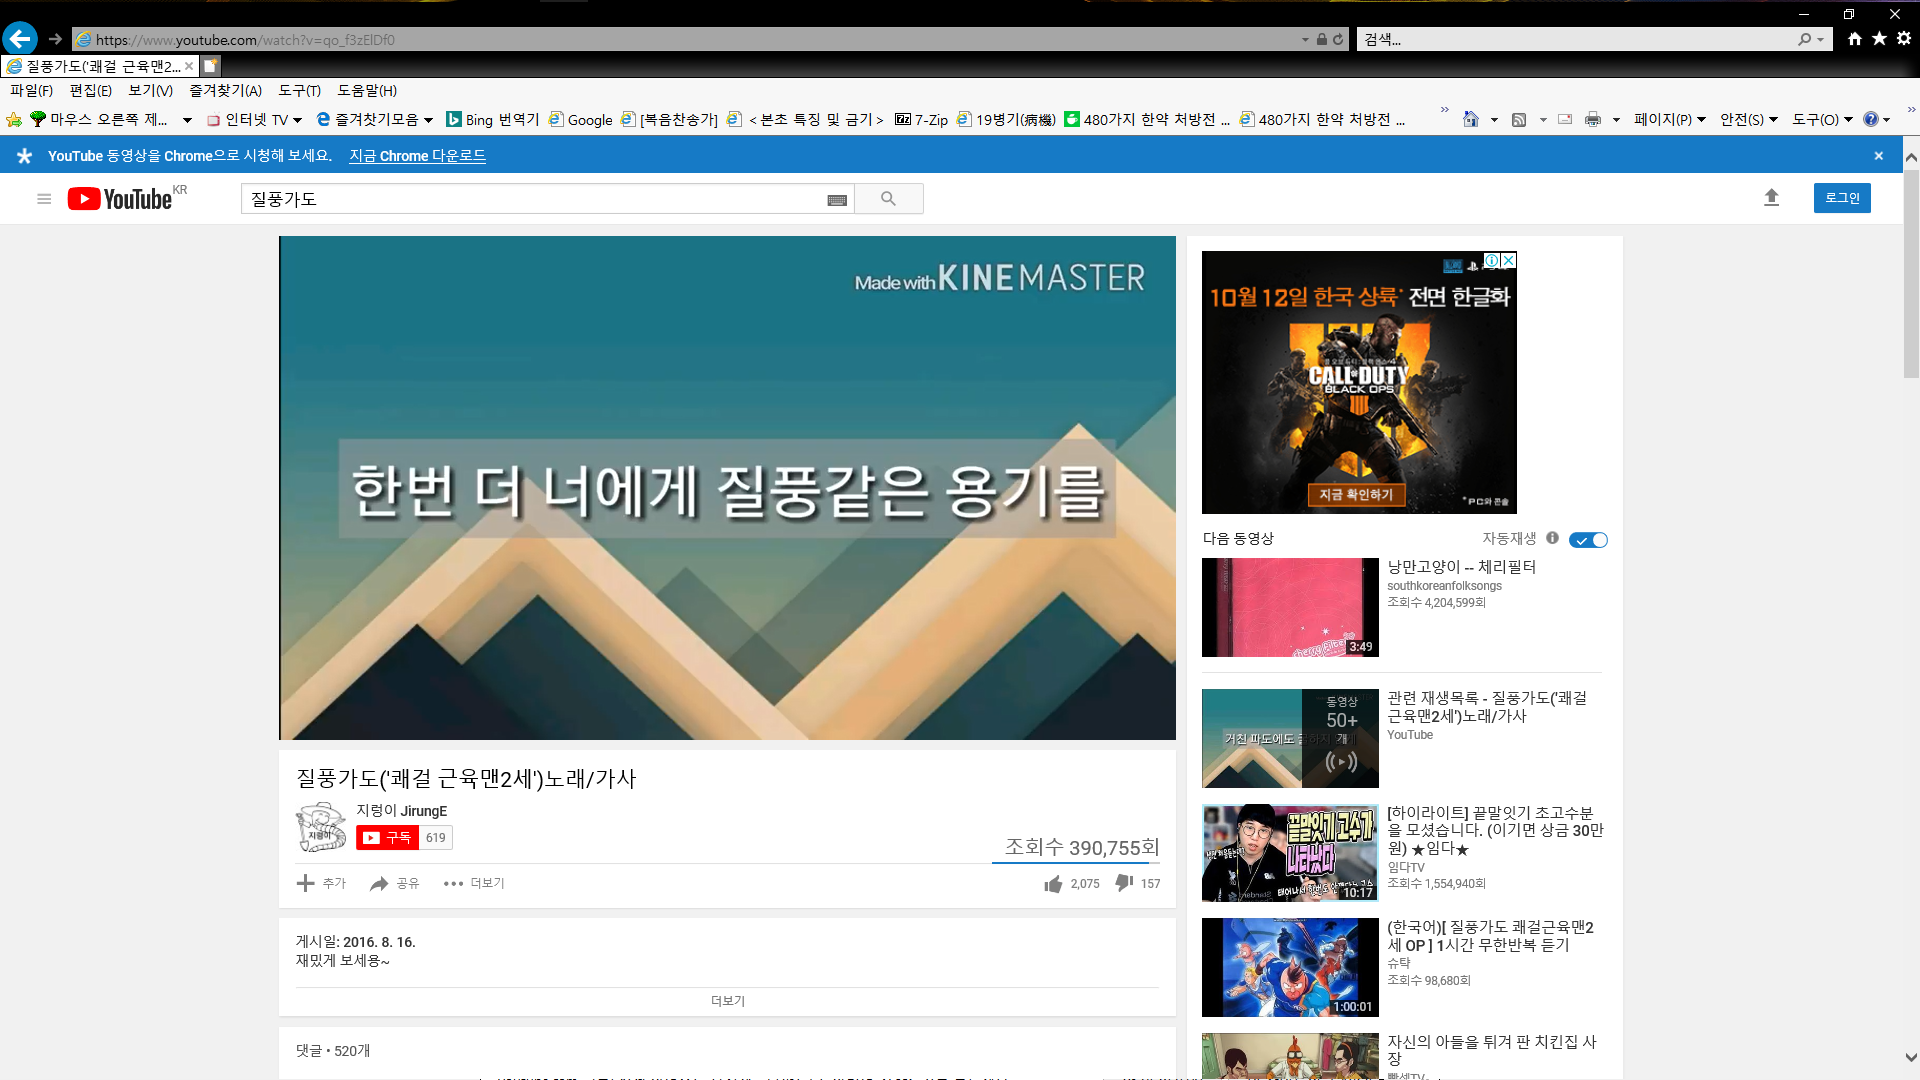This screenshot has width=1920, height=1080.
Task: Open the YouTube hamburger guide menu
Action: tap(44, 199)
